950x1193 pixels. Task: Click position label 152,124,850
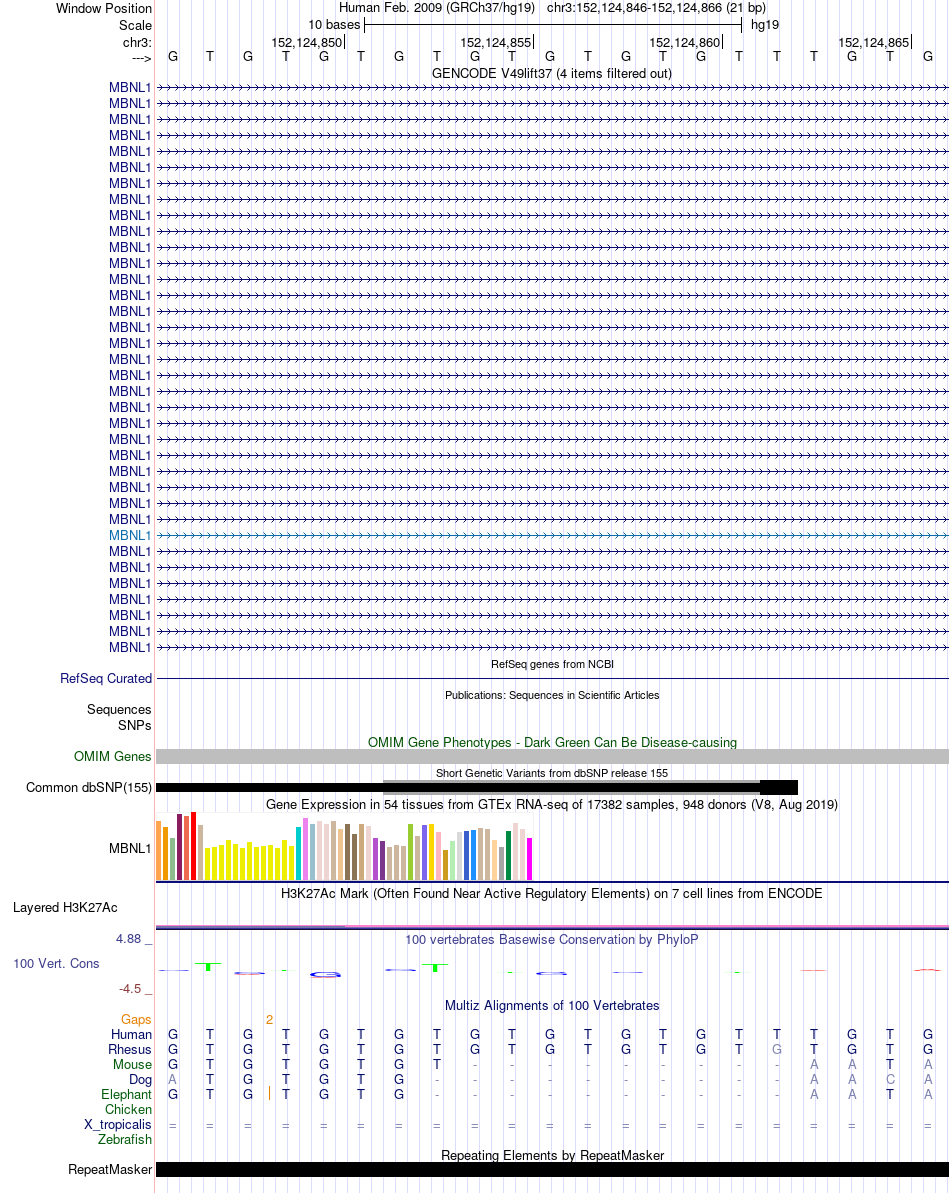(x=307, y=43)
